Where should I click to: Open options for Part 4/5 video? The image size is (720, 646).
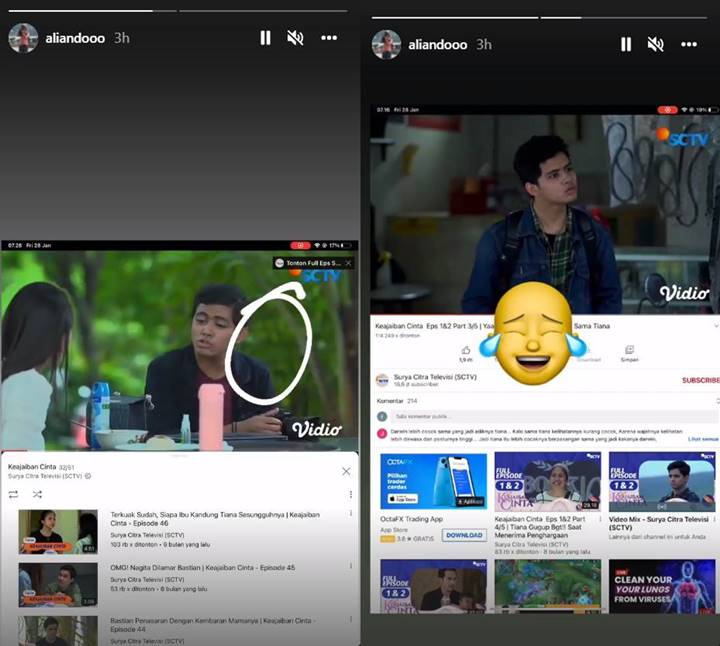click(601, 519)
